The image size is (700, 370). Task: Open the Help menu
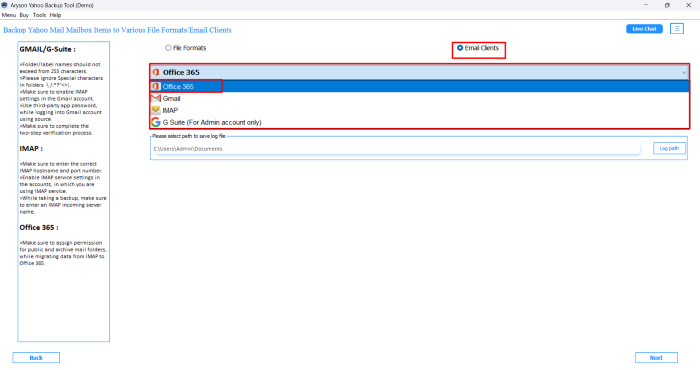coord(55,15)
